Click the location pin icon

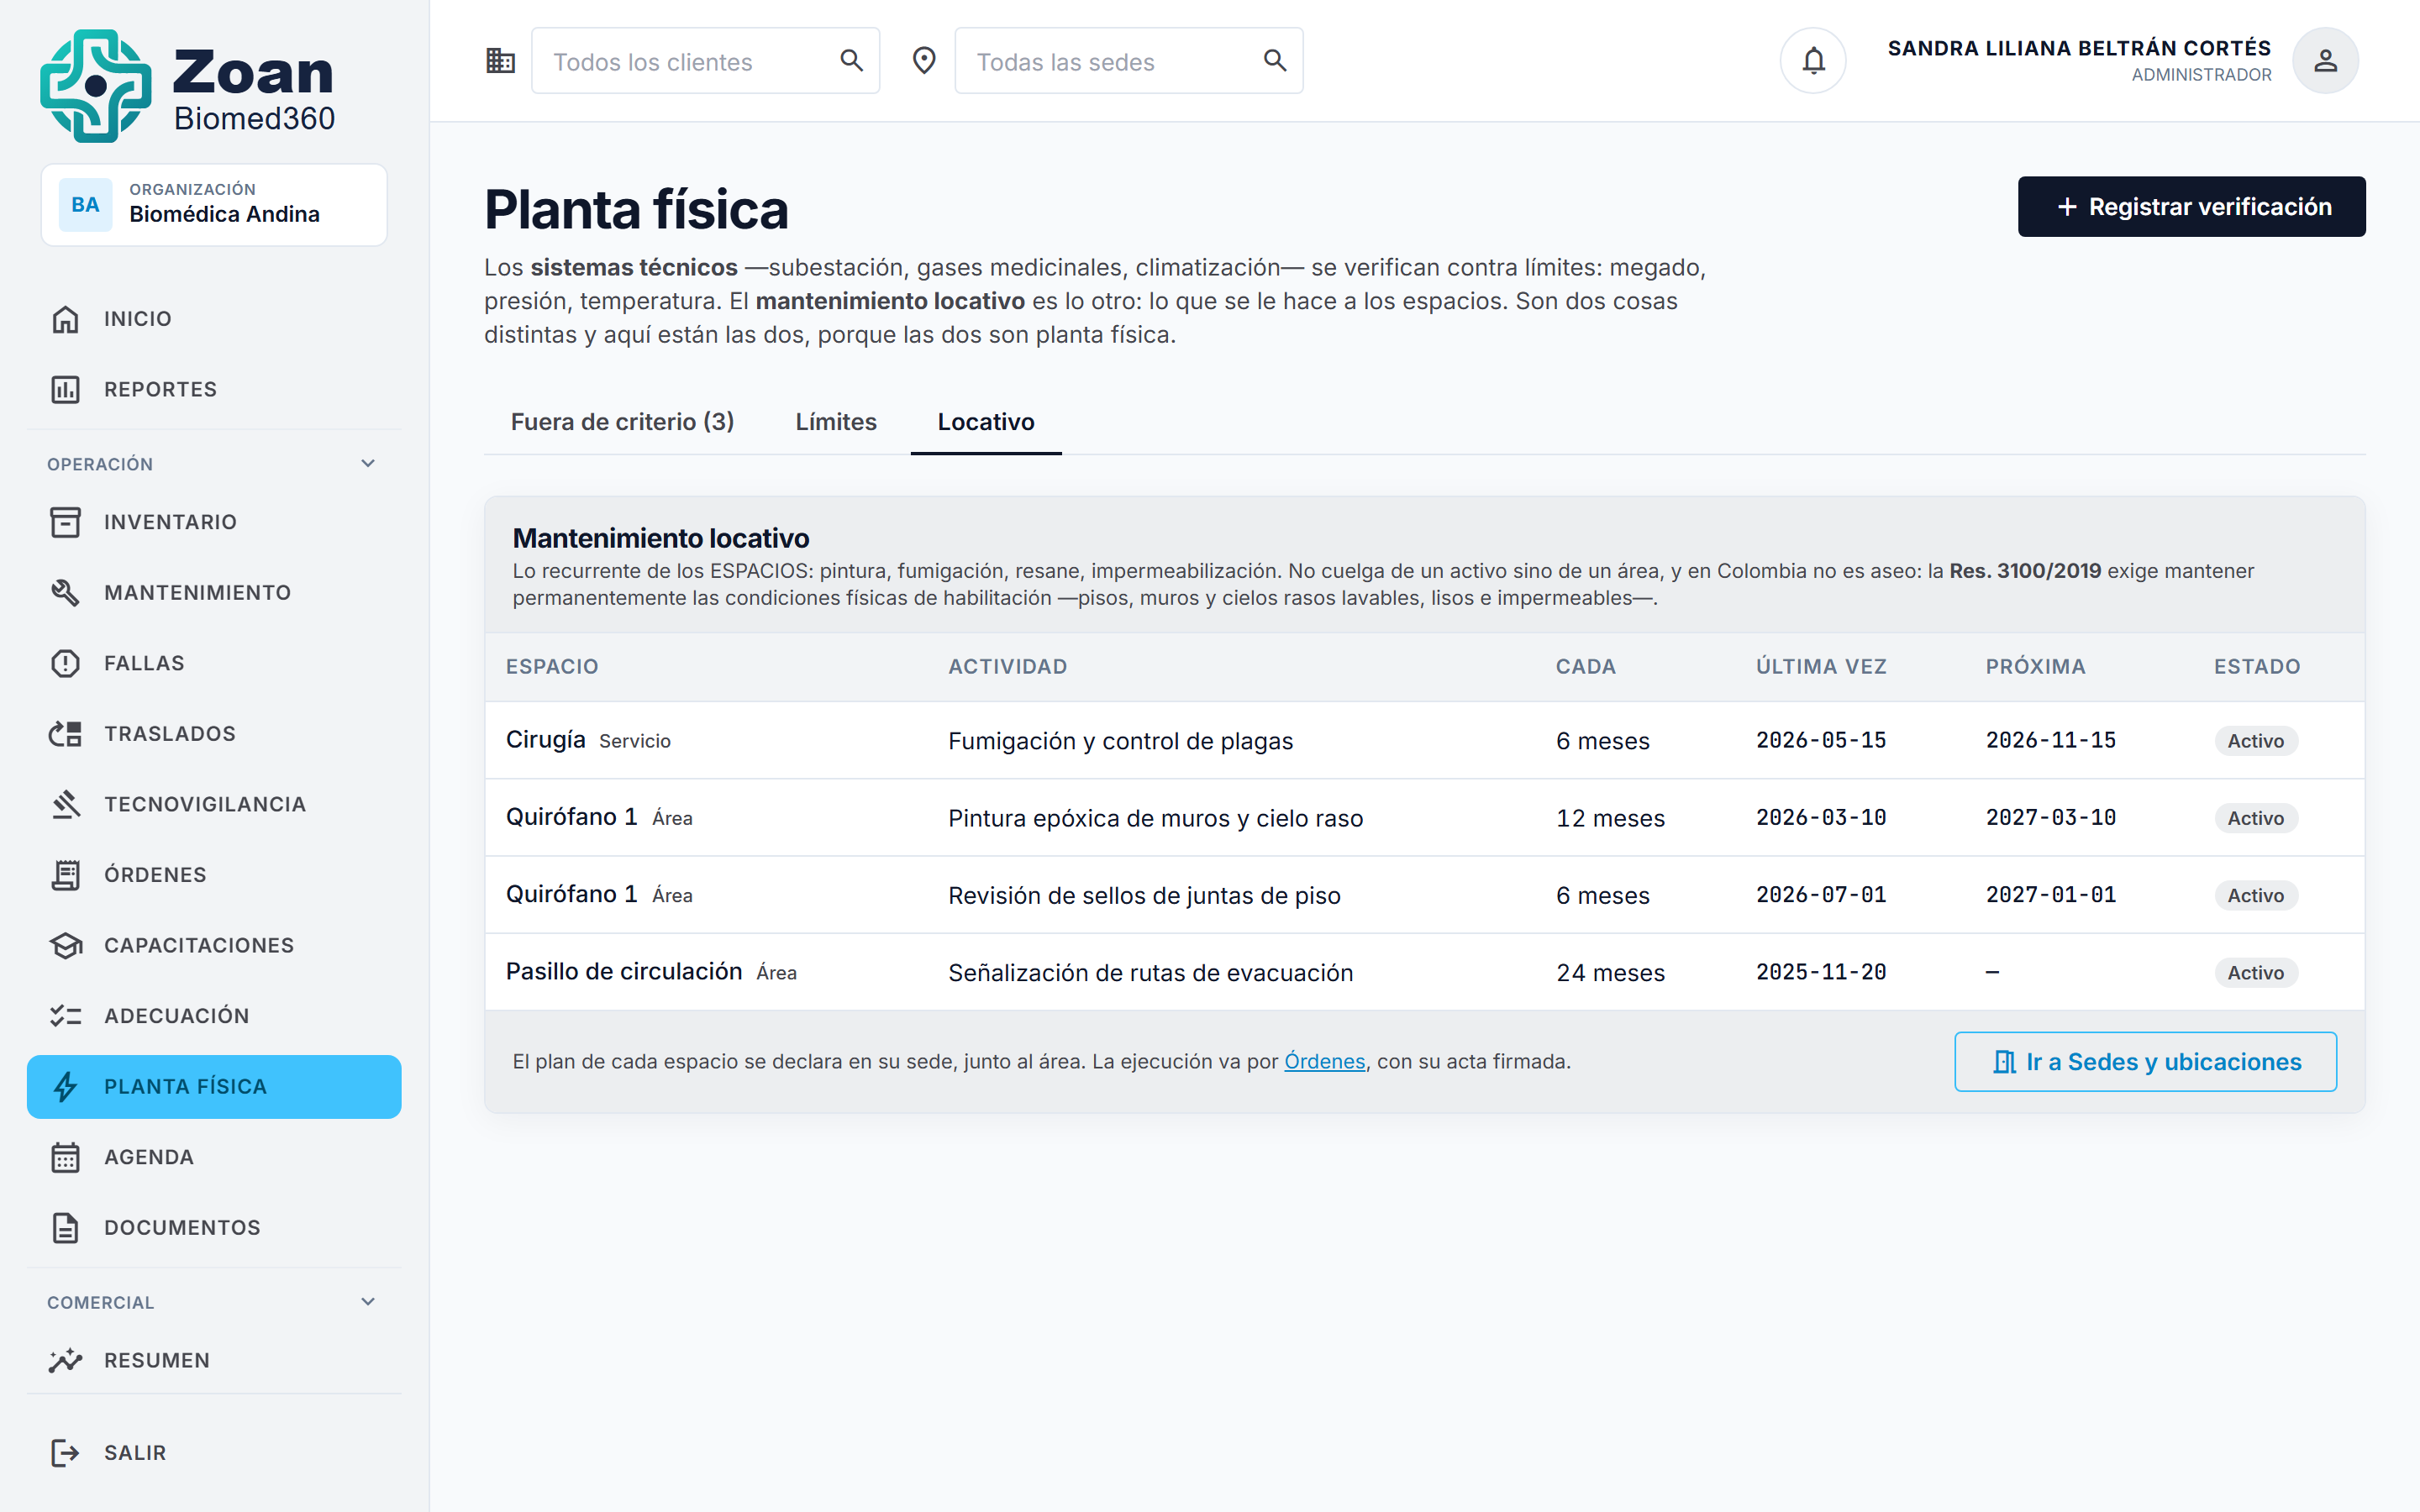pyautogui.click(x=924, y=61)
